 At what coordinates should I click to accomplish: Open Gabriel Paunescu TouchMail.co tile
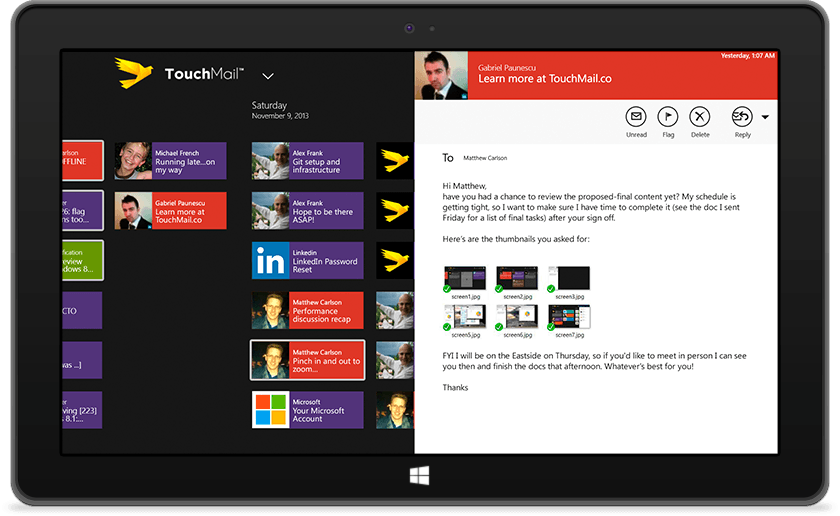pos(170,211)
